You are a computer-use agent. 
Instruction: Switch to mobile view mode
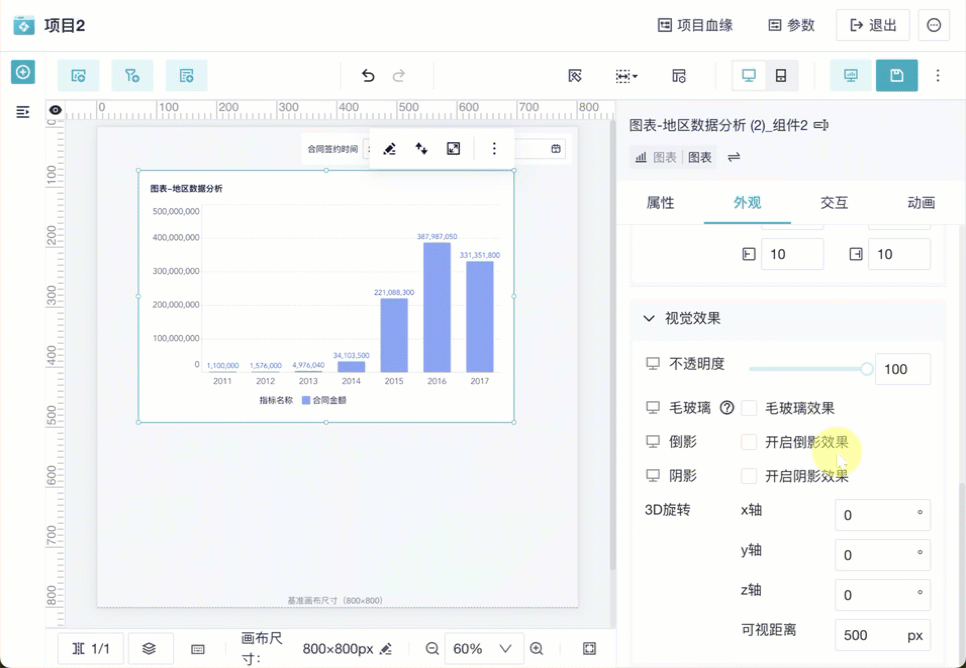click(x=781, y=76)
